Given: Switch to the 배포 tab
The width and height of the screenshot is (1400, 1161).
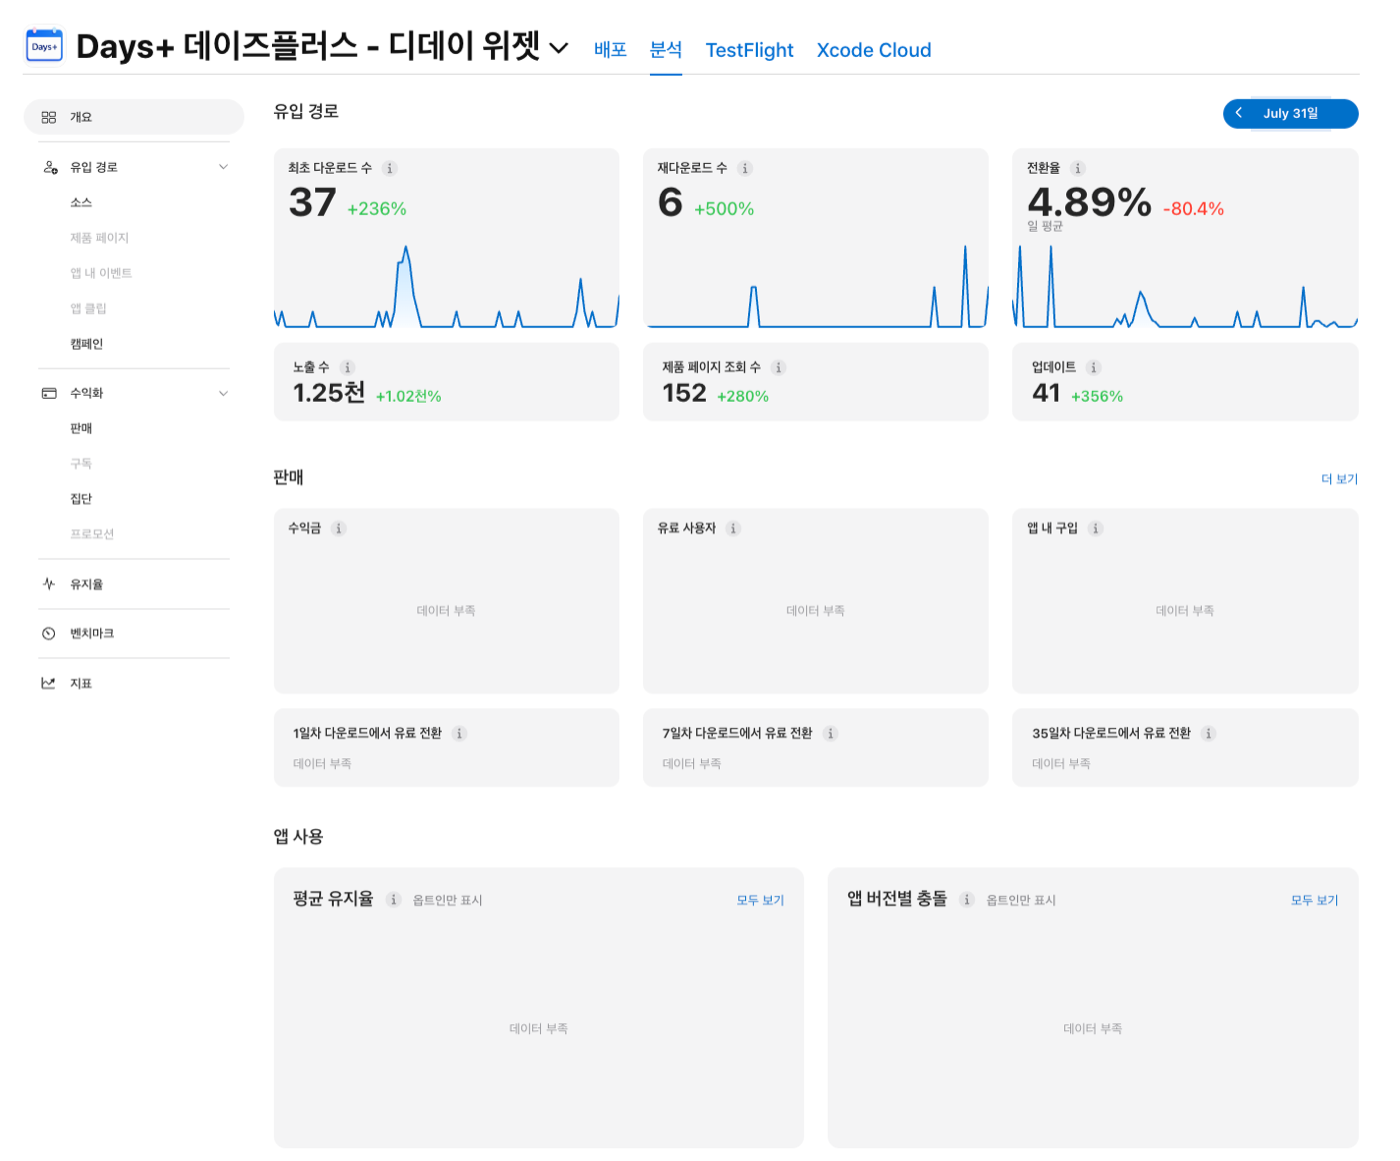Looking at the screenshot, I should pyautogui.click(x=610, y=49).
